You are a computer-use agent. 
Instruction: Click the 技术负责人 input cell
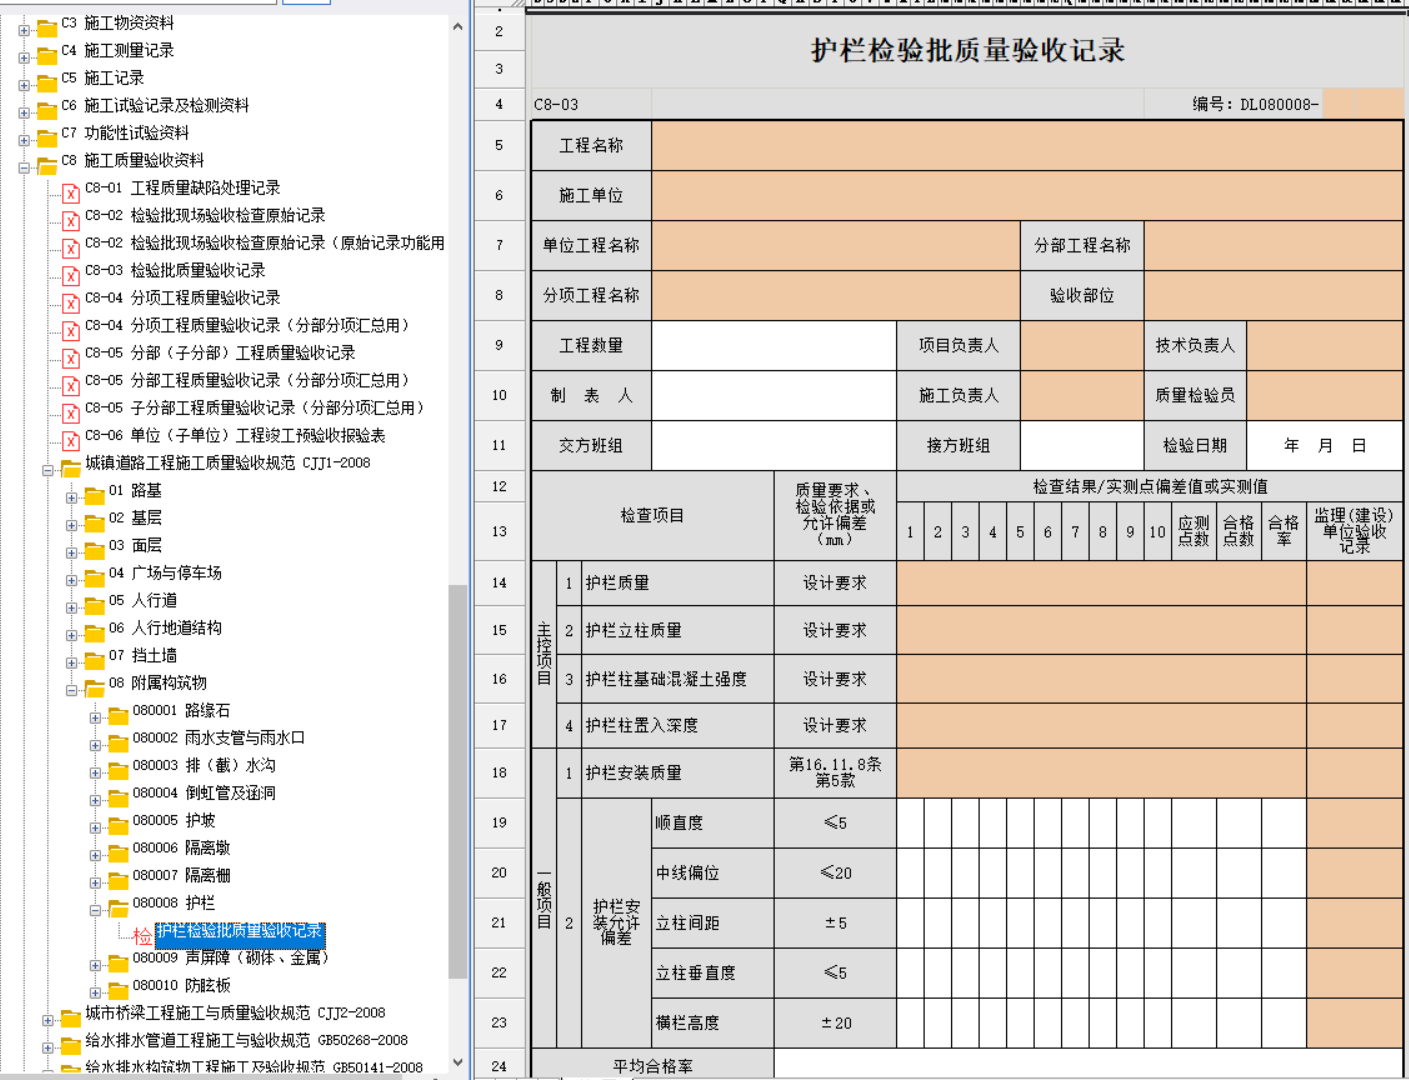(1325, 345)
